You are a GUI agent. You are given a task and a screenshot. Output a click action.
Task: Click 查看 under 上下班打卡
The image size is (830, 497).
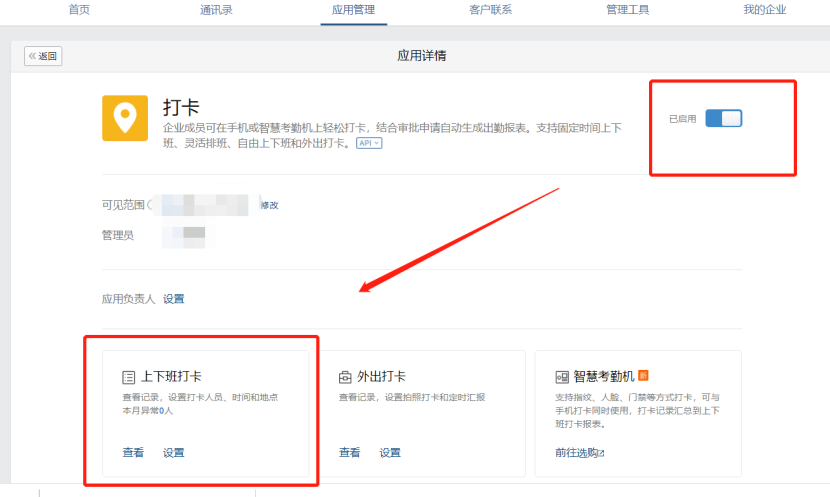(x=133, y=453)
